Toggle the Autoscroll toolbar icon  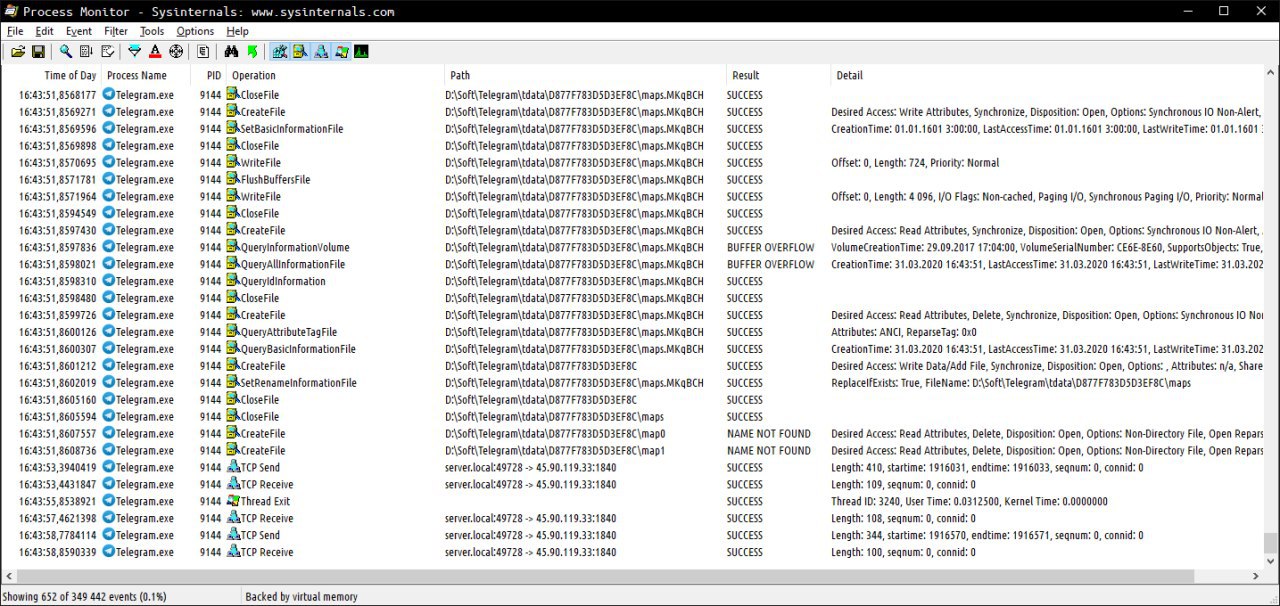pos(86,51)
